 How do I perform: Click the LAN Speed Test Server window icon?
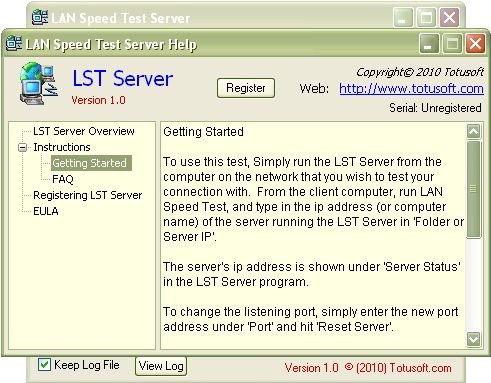tap(40, 17)
